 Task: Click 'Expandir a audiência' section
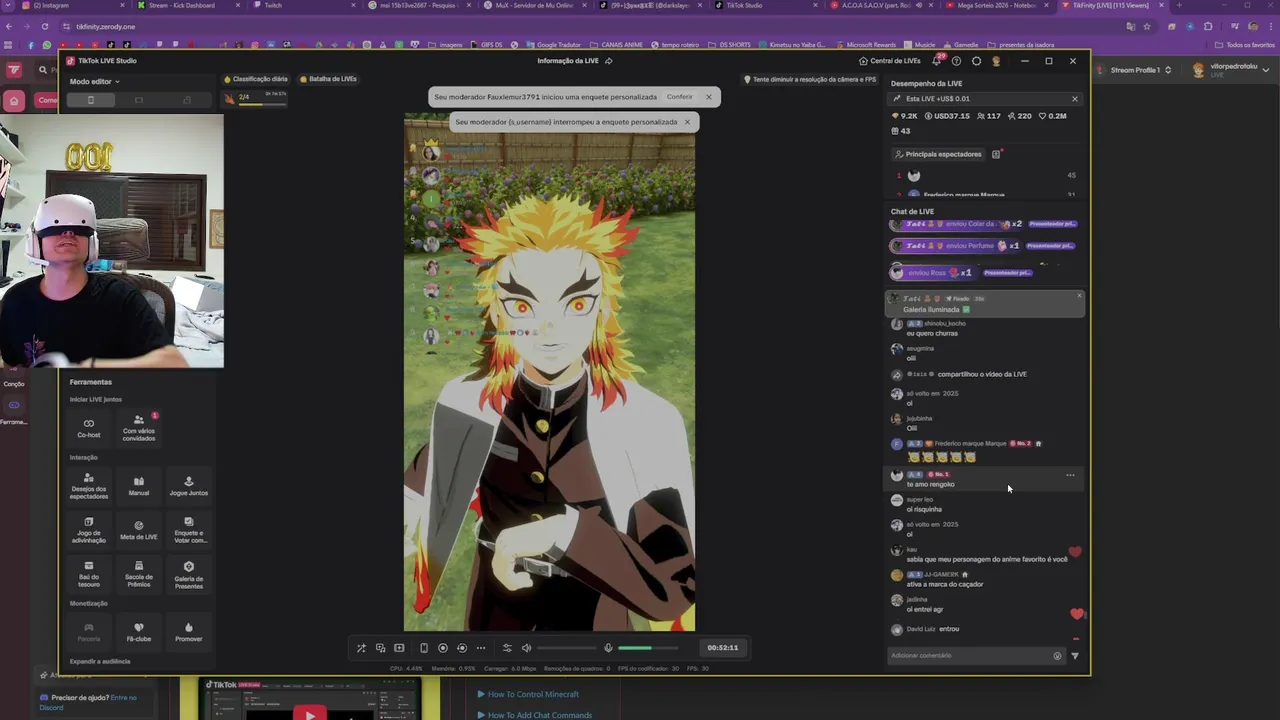(100, 662)
